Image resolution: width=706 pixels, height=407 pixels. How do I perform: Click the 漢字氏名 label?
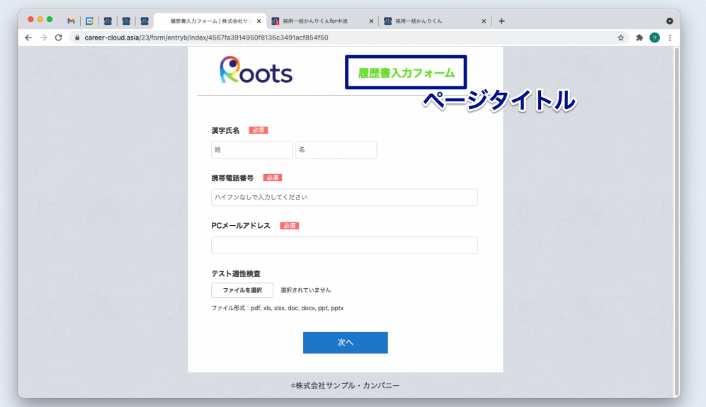point(226,131)
